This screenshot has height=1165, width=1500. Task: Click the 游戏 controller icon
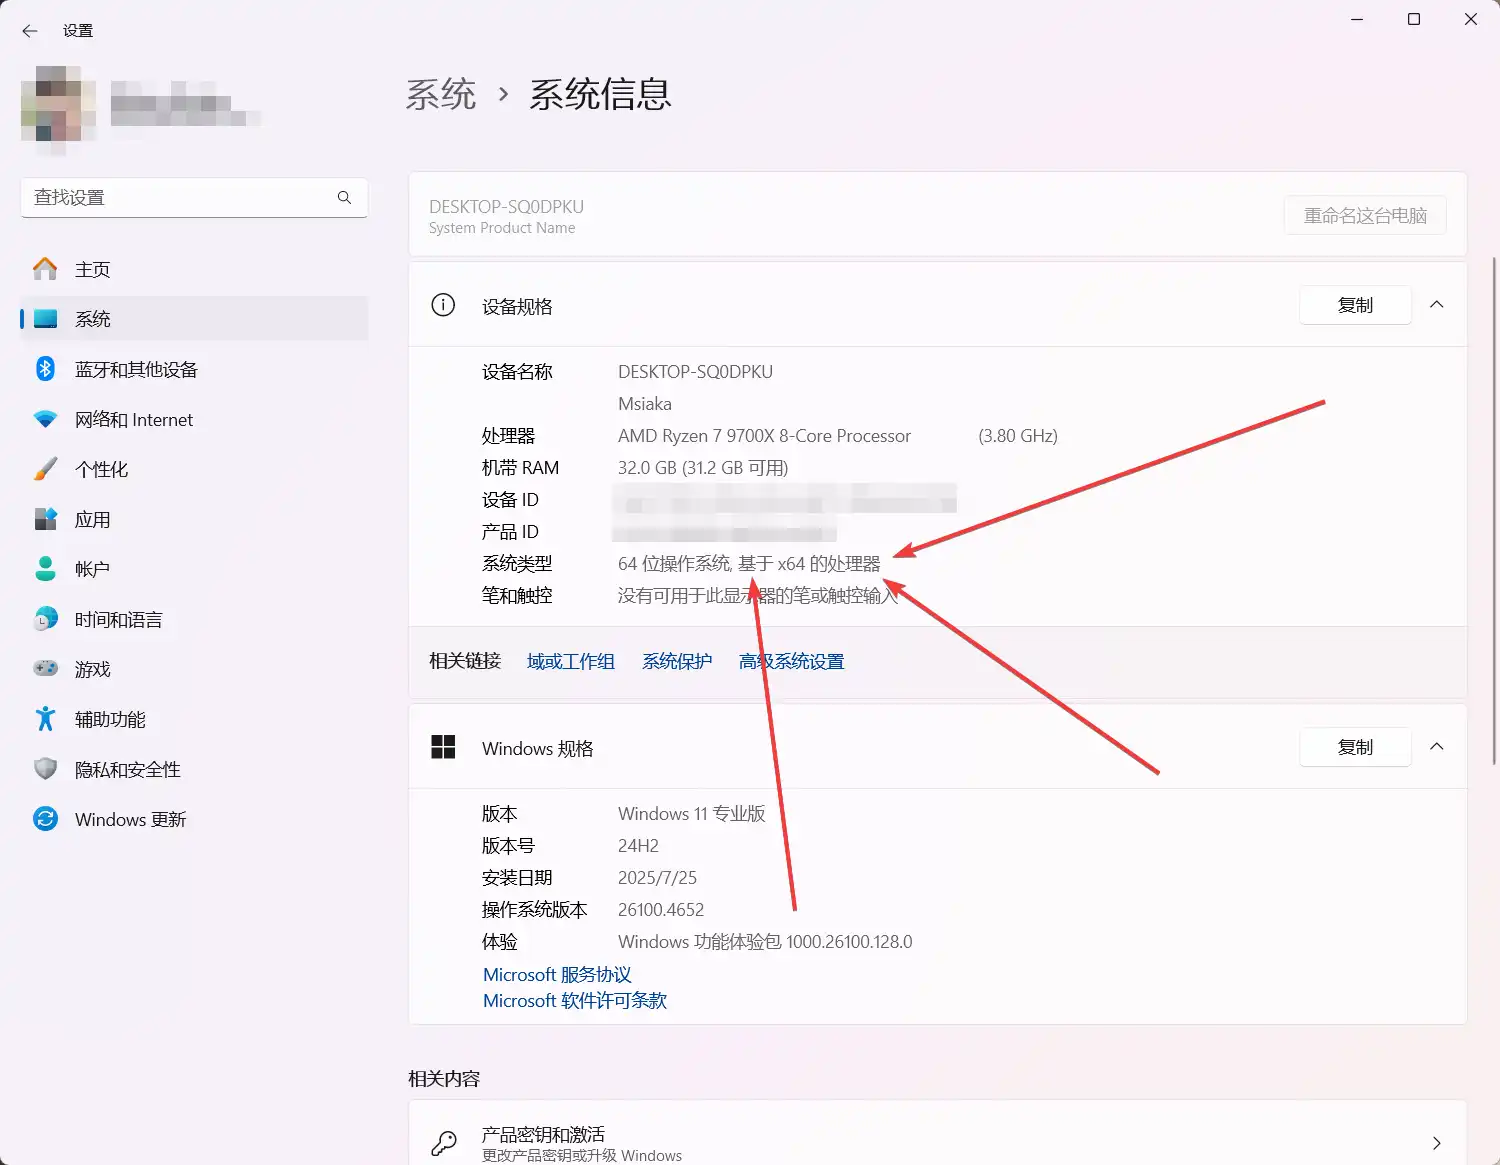point(45,668)
